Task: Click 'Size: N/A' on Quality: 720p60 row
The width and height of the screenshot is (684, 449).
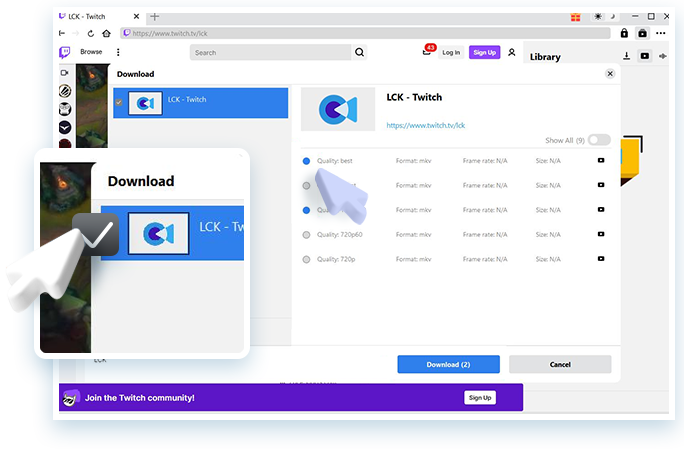Action: coord(548,234)
